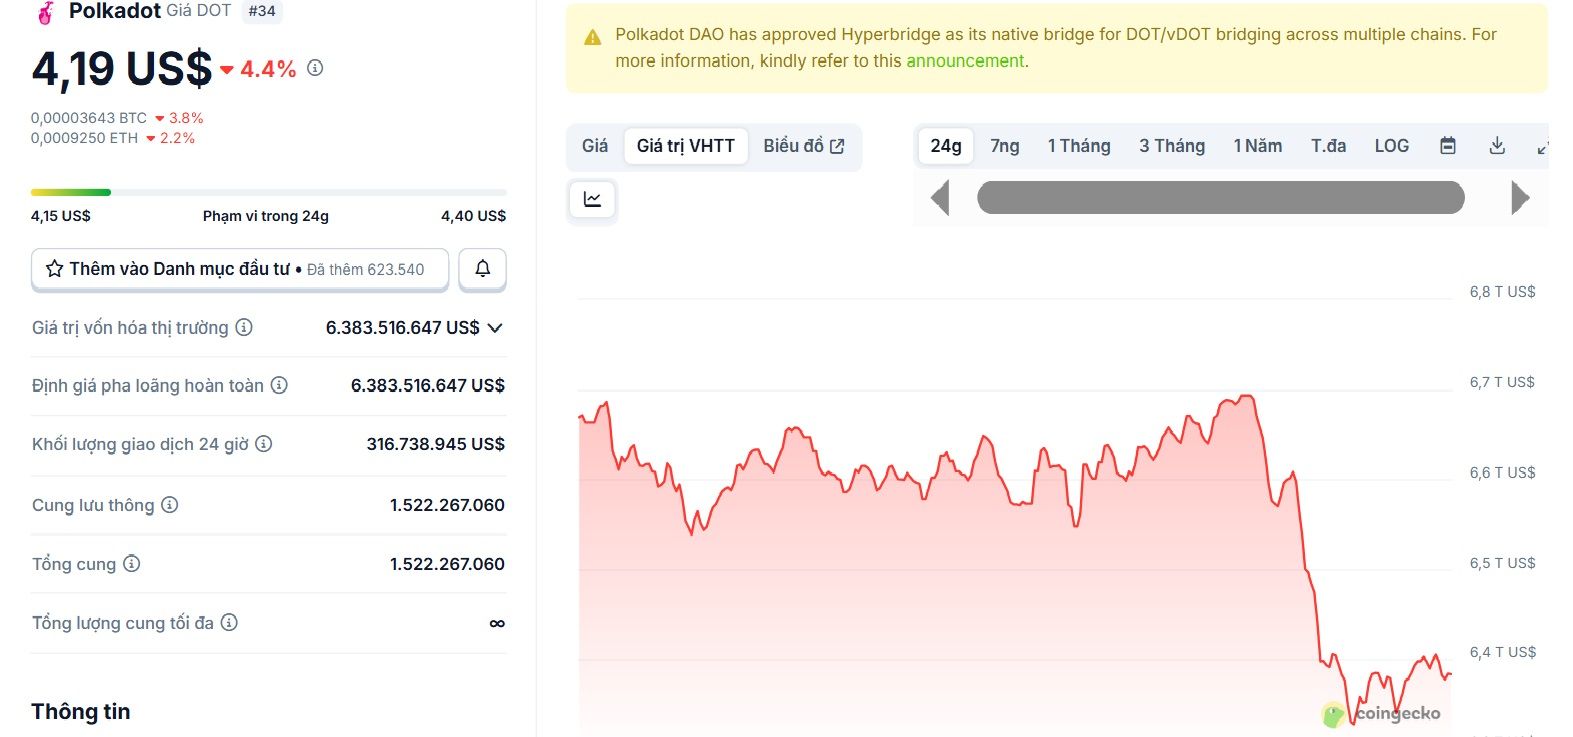The width and height of the screenshot is (1573, 737).
Task: Click the 24h price range progress bar
Action: pyautogui.click(x=269, y=192)
